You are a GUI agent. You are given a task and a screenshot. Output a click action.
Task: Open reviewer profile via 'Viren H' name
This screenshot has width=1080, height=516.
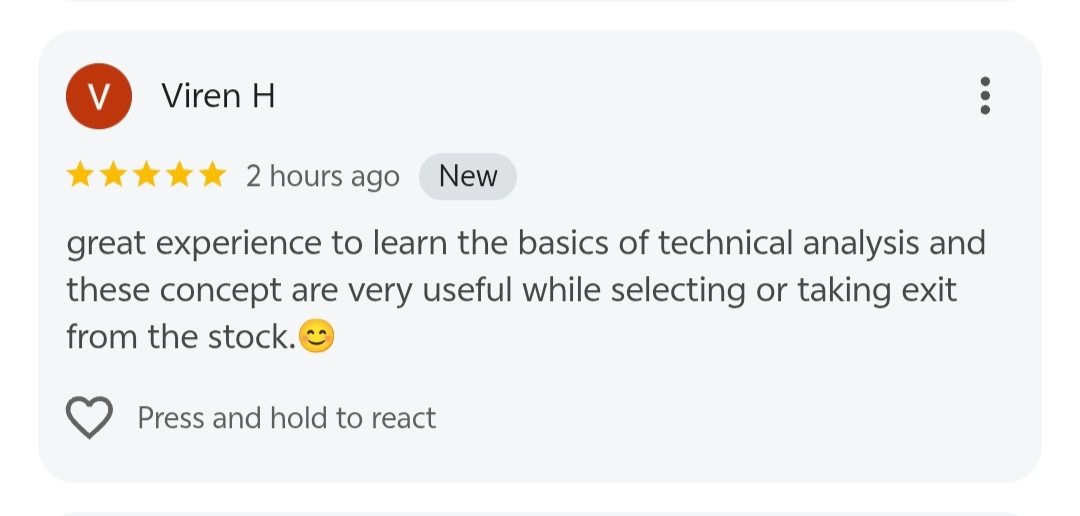pyautogui.click(x=218, y=96)
